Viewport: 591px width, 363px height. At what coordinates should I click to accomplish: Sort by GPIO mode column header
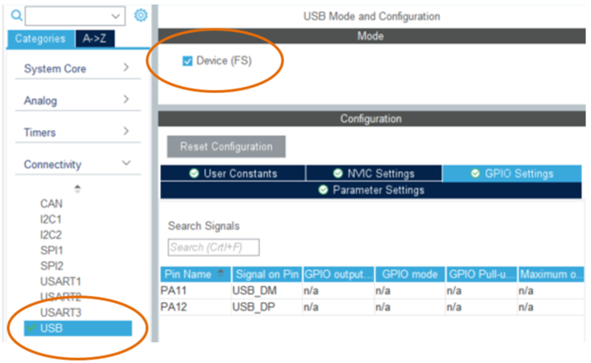410,274
